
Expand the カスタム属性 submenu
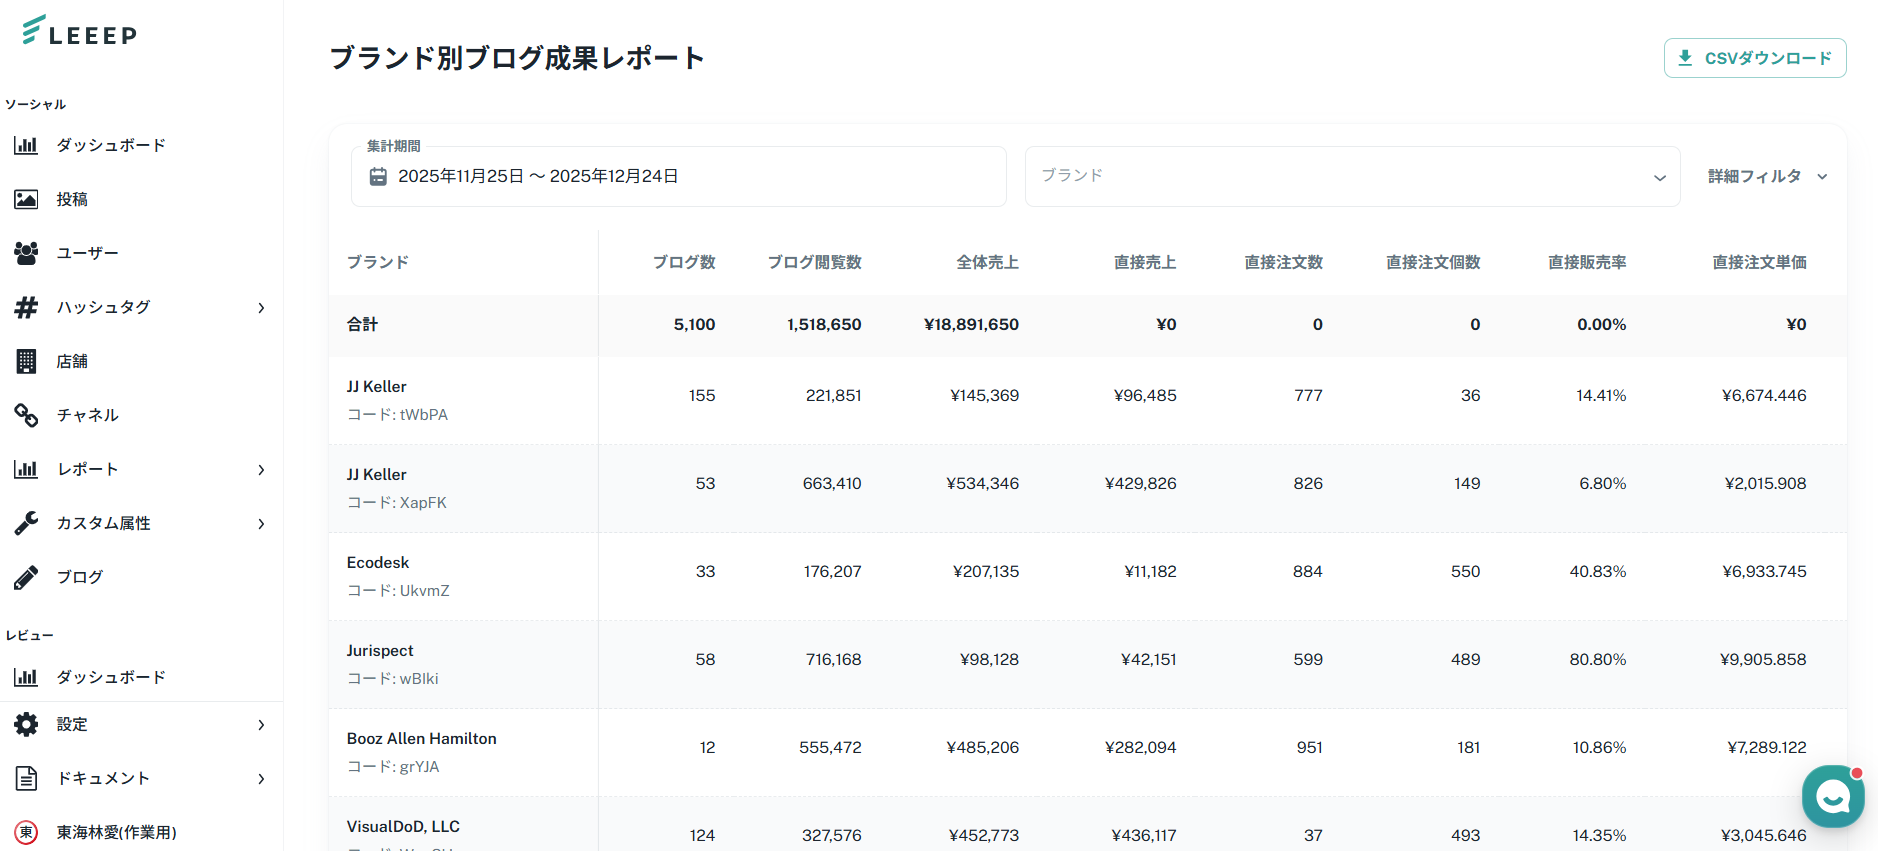pos(261,524)
